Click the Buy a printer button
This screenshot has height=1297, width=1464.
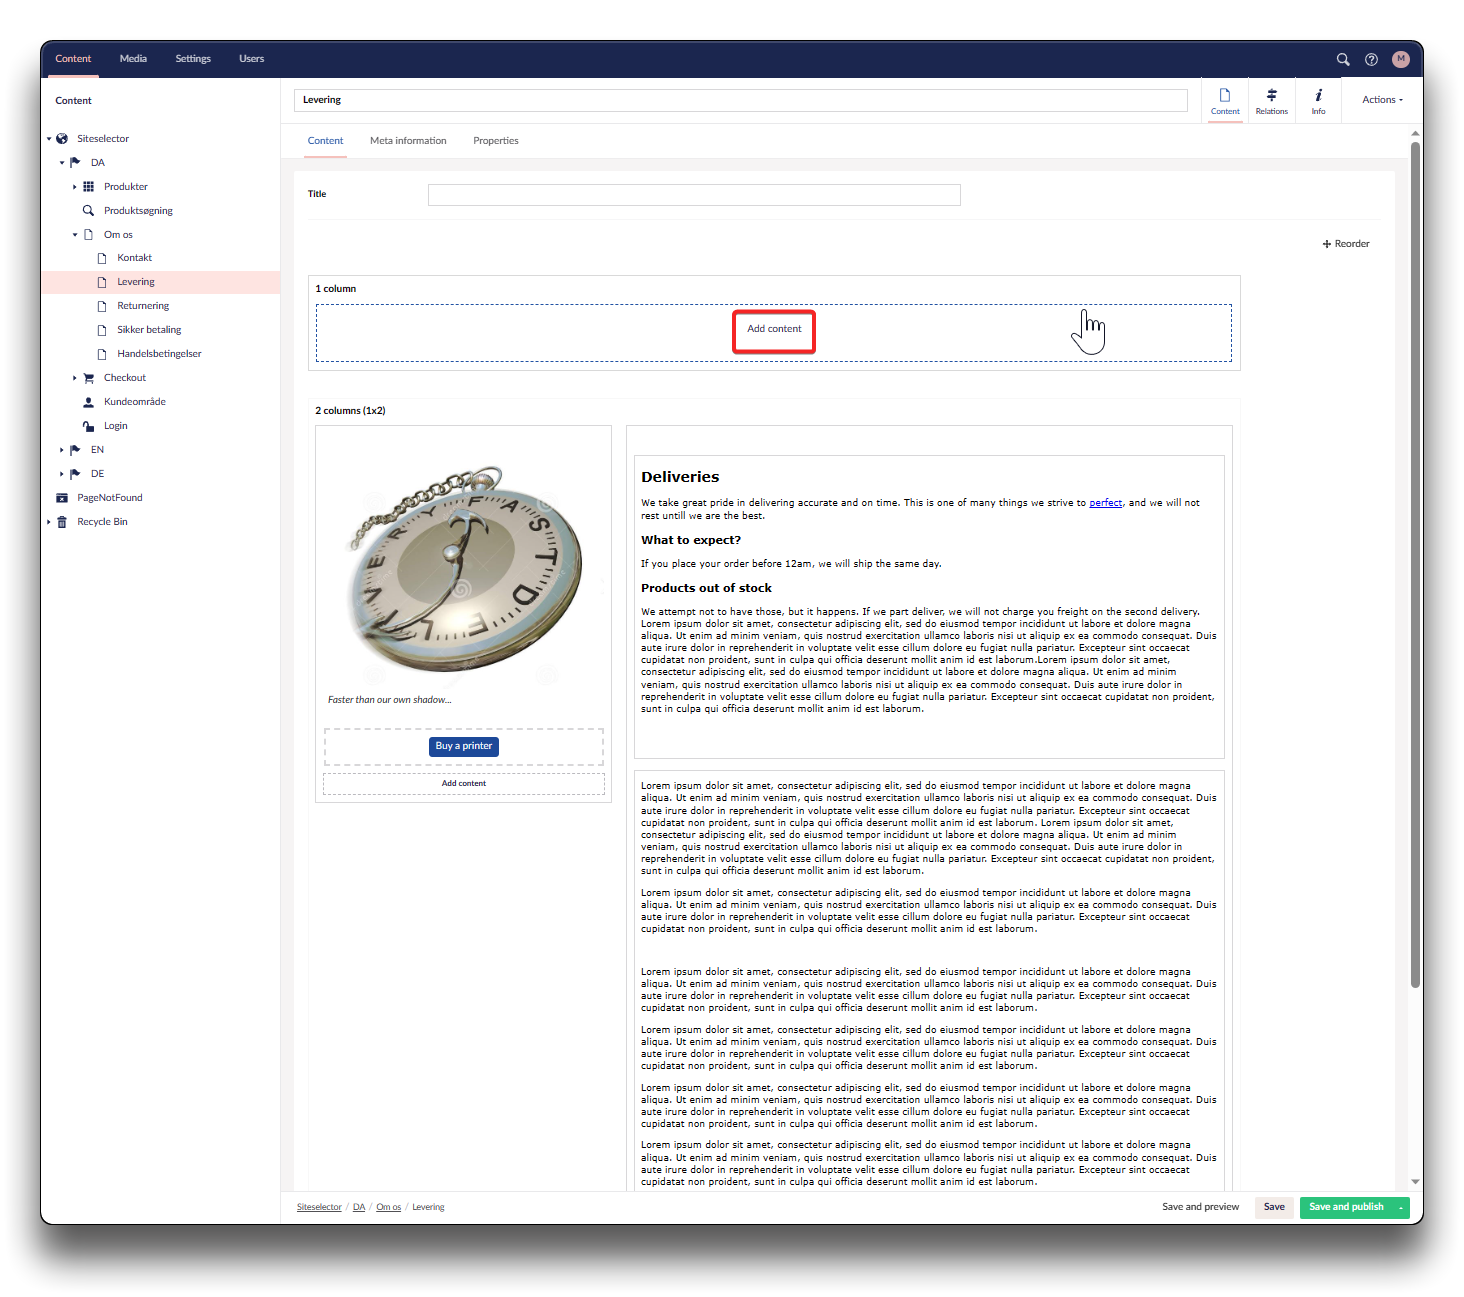point(463,746)
